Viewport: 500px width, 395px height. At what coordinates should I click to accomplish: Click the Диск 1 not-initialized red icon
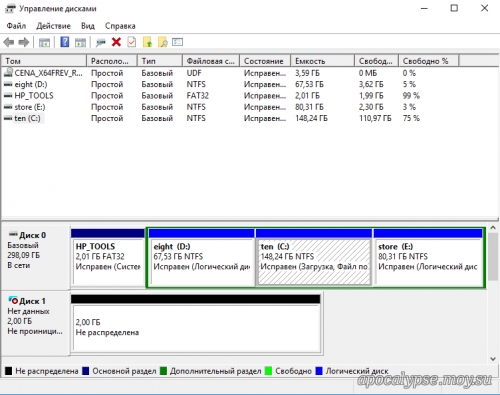[13, 300]
